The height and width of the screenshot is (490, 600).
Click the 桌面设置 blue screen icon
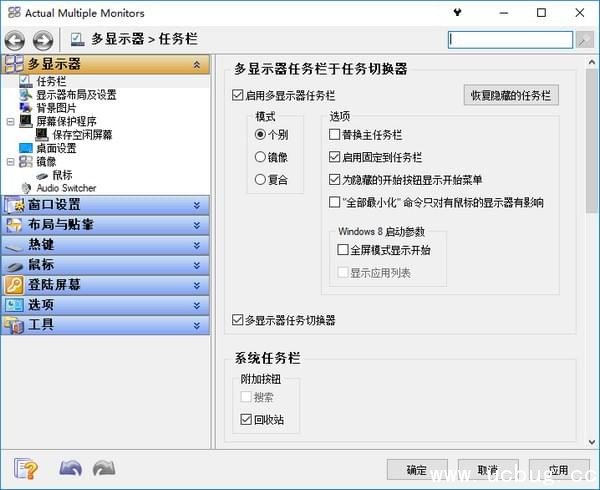[26, 148]
